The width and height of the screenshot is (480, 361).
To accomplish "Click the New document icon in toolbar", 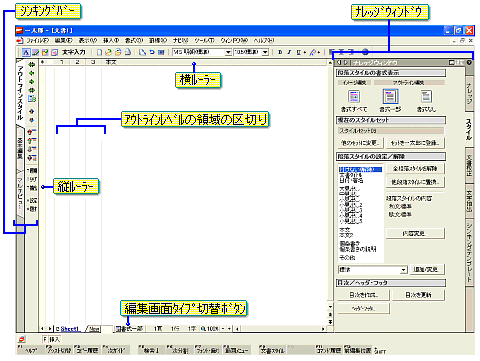I will click(x=99, y=52).
